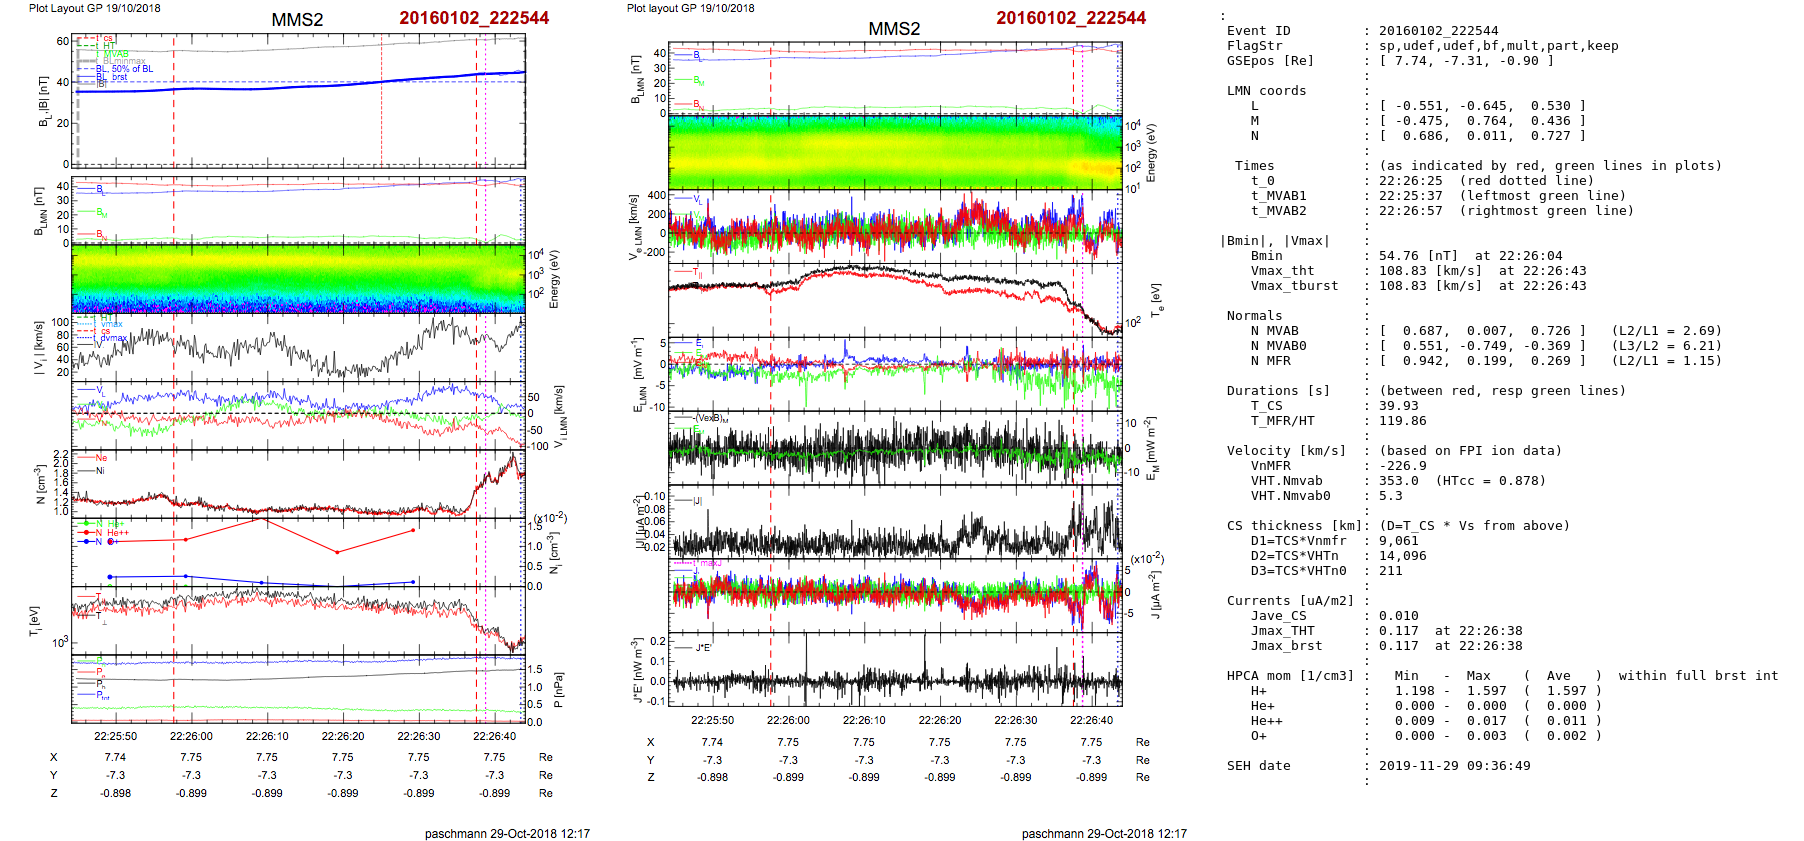1804x841 pixels.
Task: Click the He++ legend label in left density panel
Action: coord(118,533)
